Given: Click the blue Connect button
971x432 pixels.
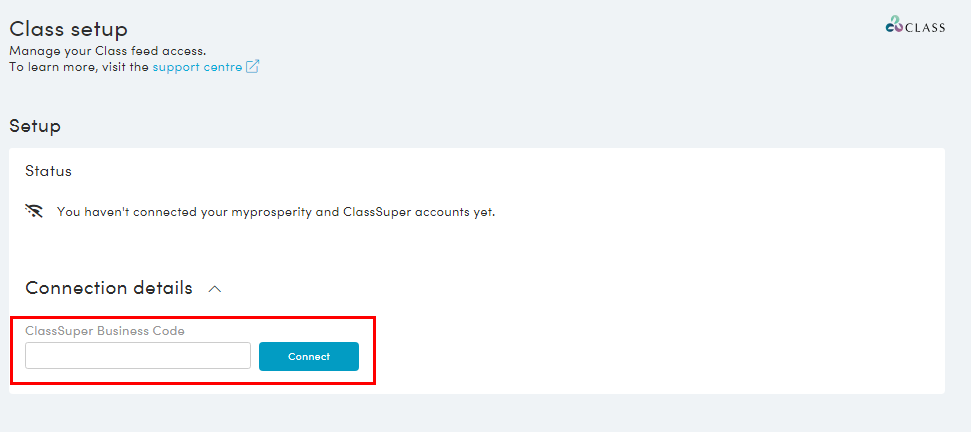Looking at the screenshot, I should tap(308, 356).
